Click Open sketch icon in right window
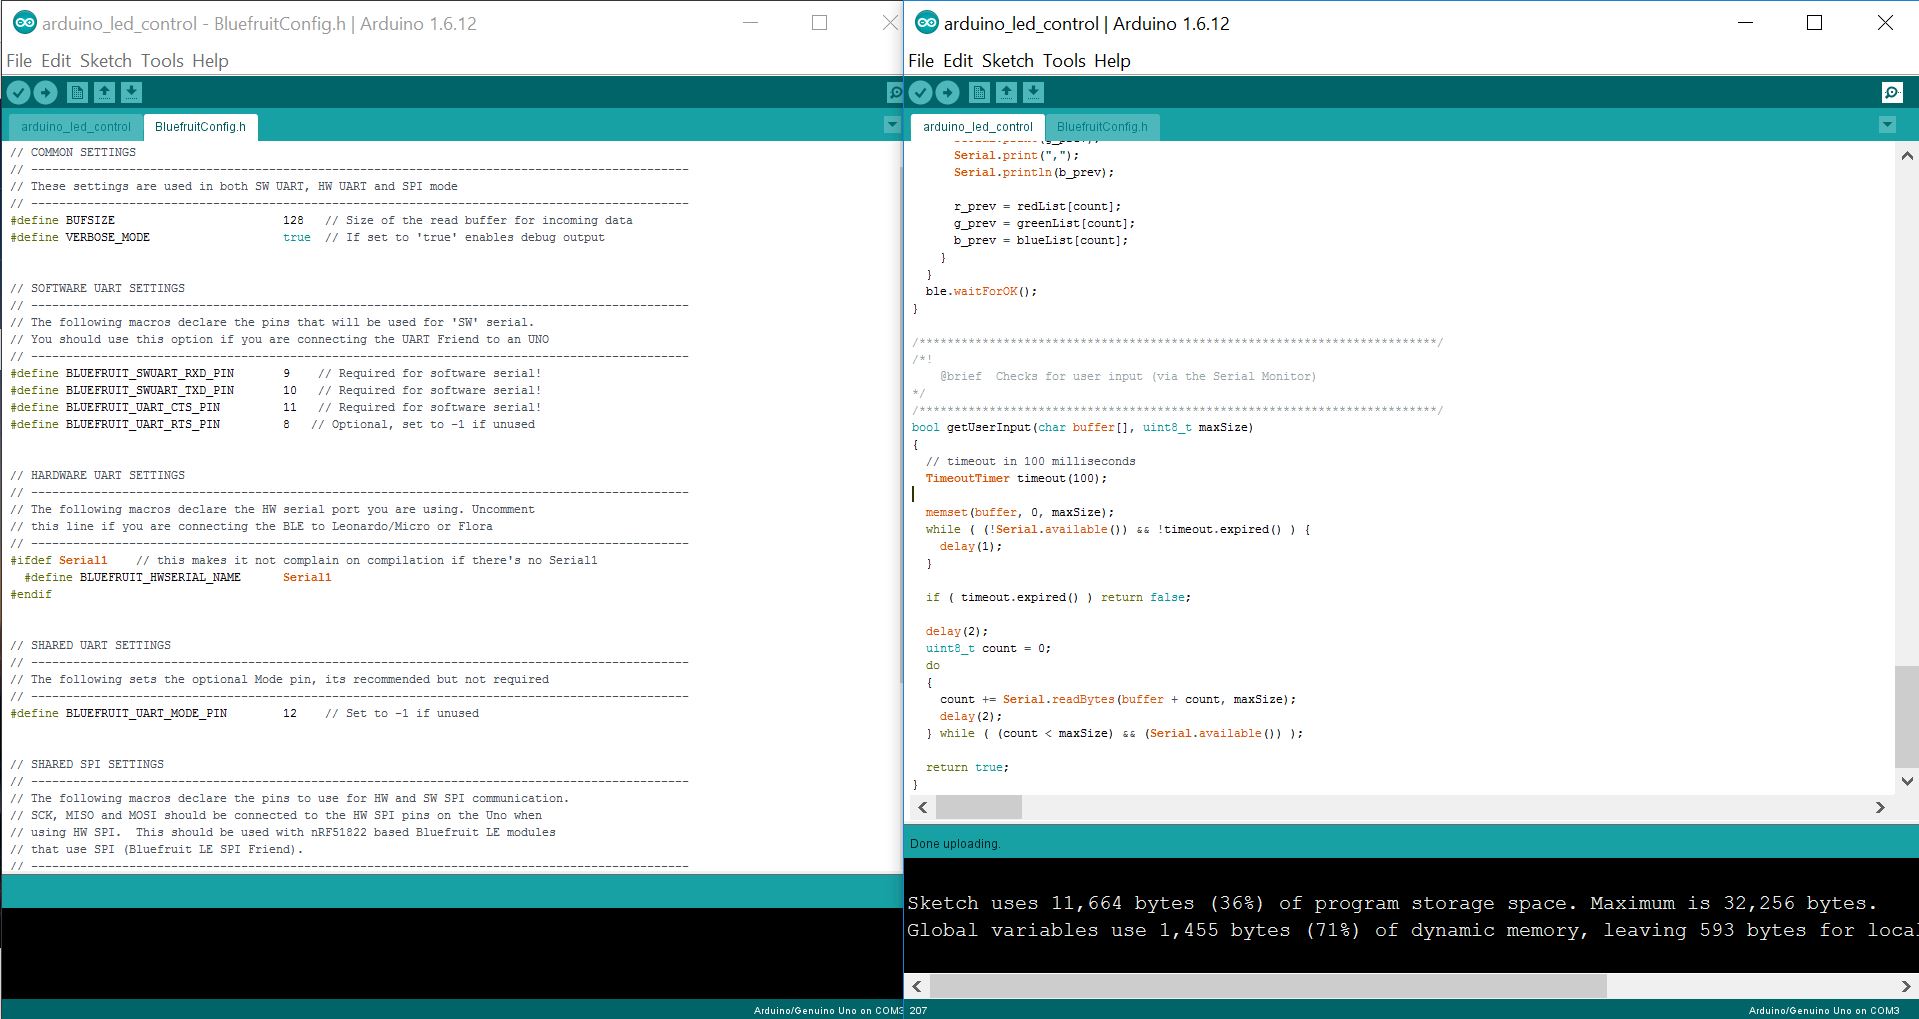This screenshot has height=1019, width=1919. click(1006, 93)
